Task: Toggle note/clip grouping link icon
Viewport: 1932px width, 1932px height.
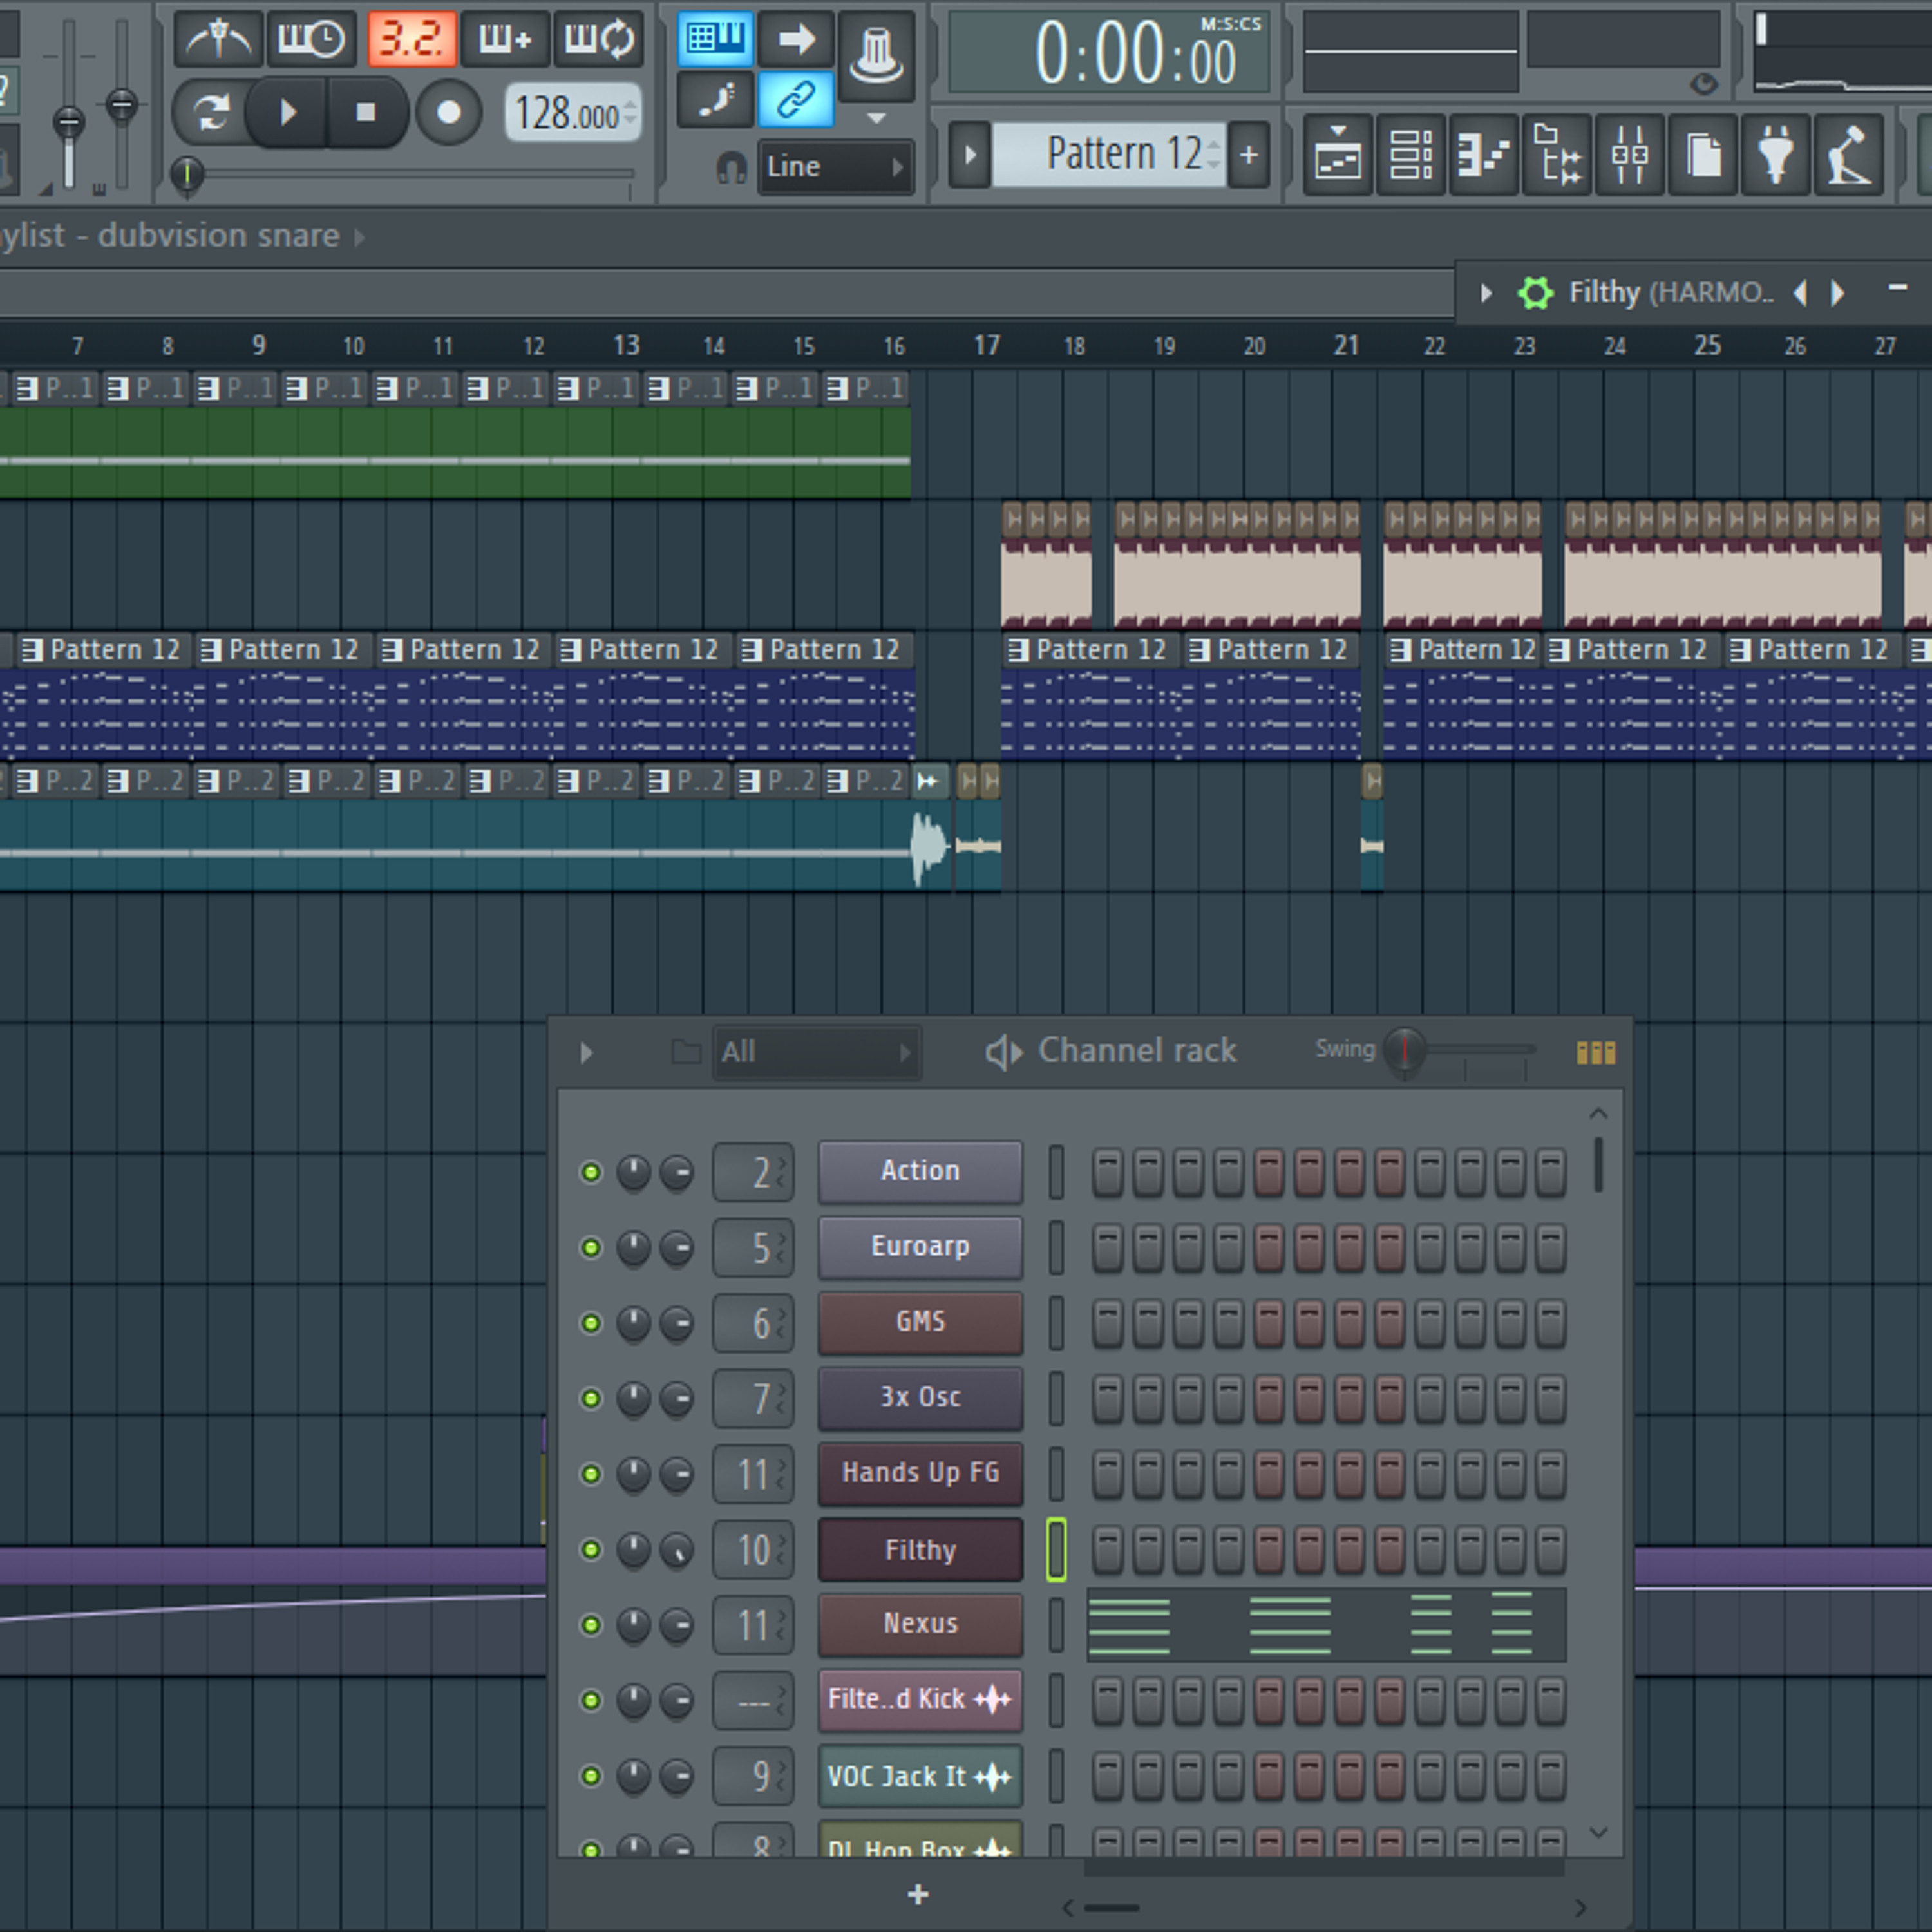Action: 796,100
